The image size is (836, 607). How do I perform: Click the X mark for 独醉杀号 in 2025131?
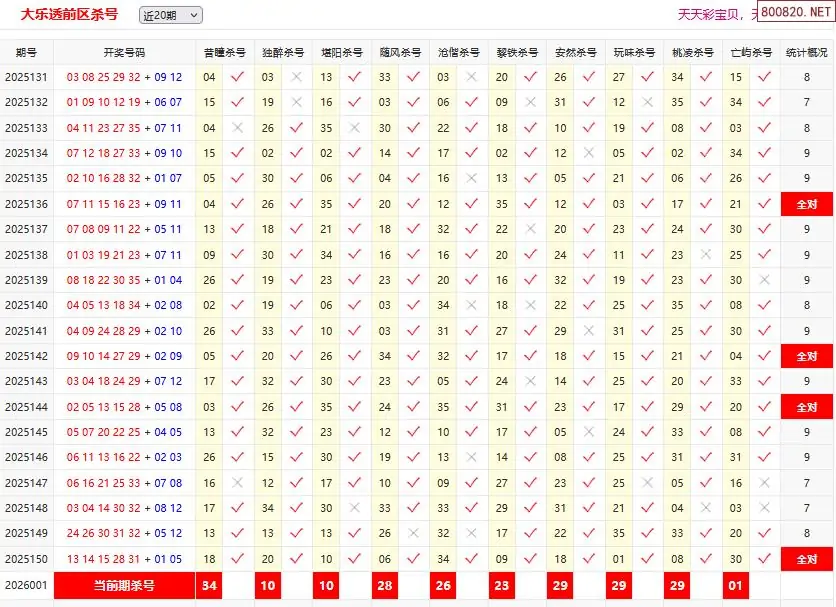pyautogui.click(x=296, y=77)
